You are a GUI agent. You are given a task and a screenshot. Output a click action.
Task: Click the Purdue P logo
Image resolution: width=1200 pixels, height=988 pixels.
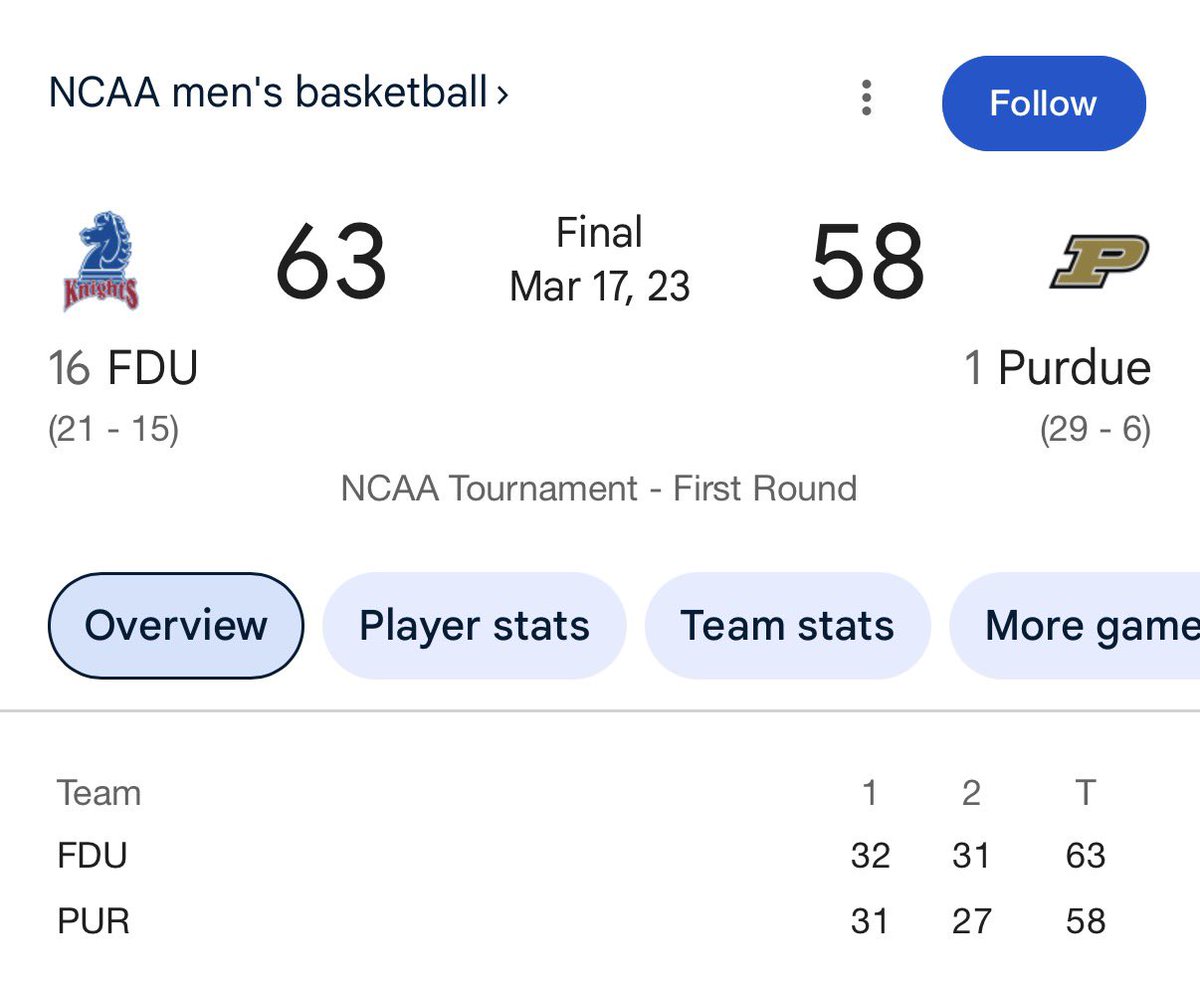pyautogui.click(x=1099, y=260)
